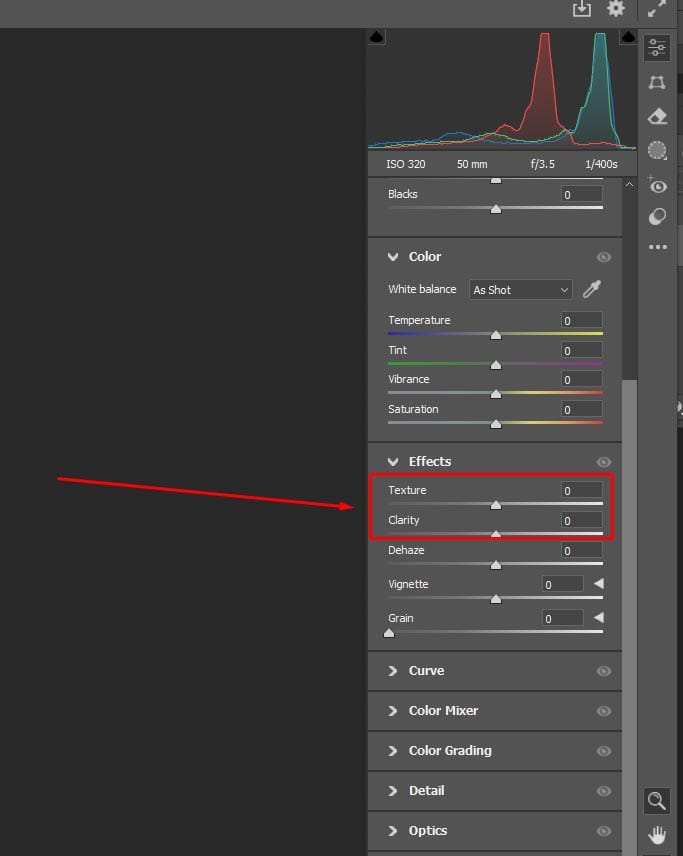The width and height of the screenshot is (683, 856).
Task: Click the Vignette slider handle
Action: (496, 599)
